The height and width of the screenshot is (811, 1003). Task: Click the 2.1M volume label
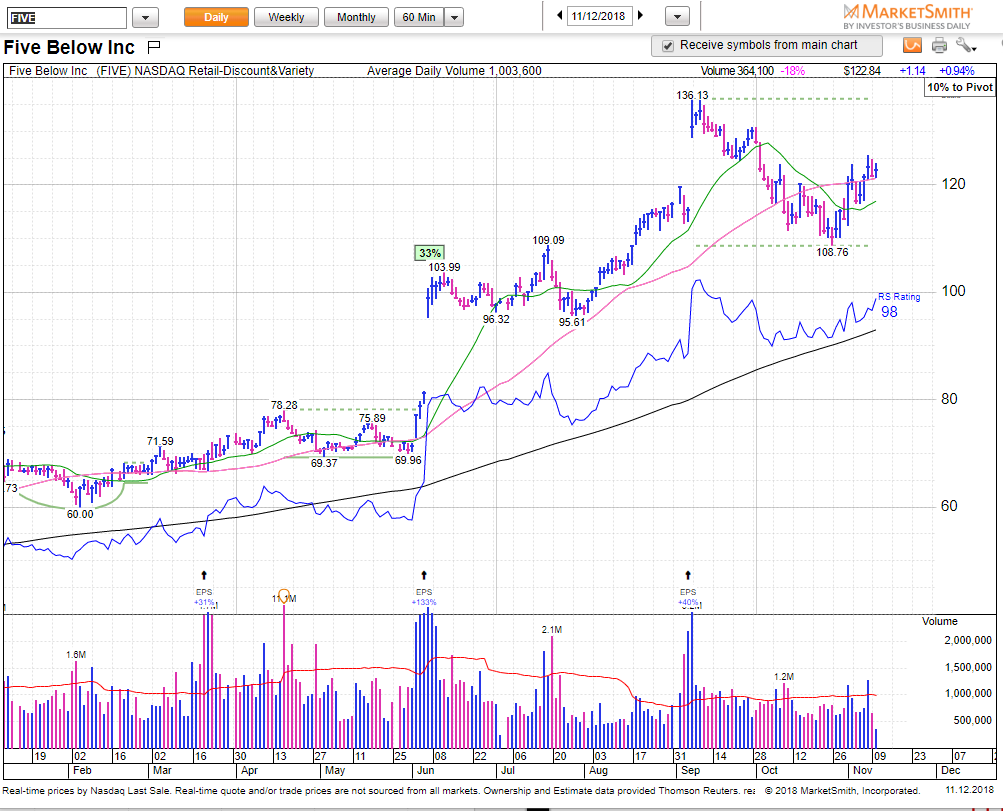click(x=551, y=630)
